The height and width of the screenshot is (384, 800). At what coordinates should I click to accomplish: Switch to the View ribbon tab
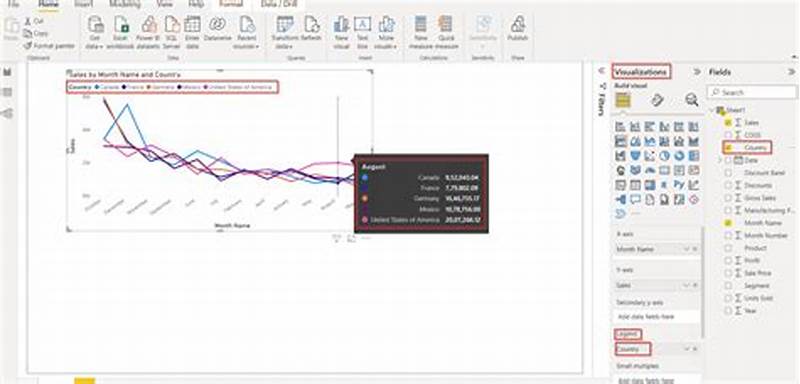click(165, 4)
